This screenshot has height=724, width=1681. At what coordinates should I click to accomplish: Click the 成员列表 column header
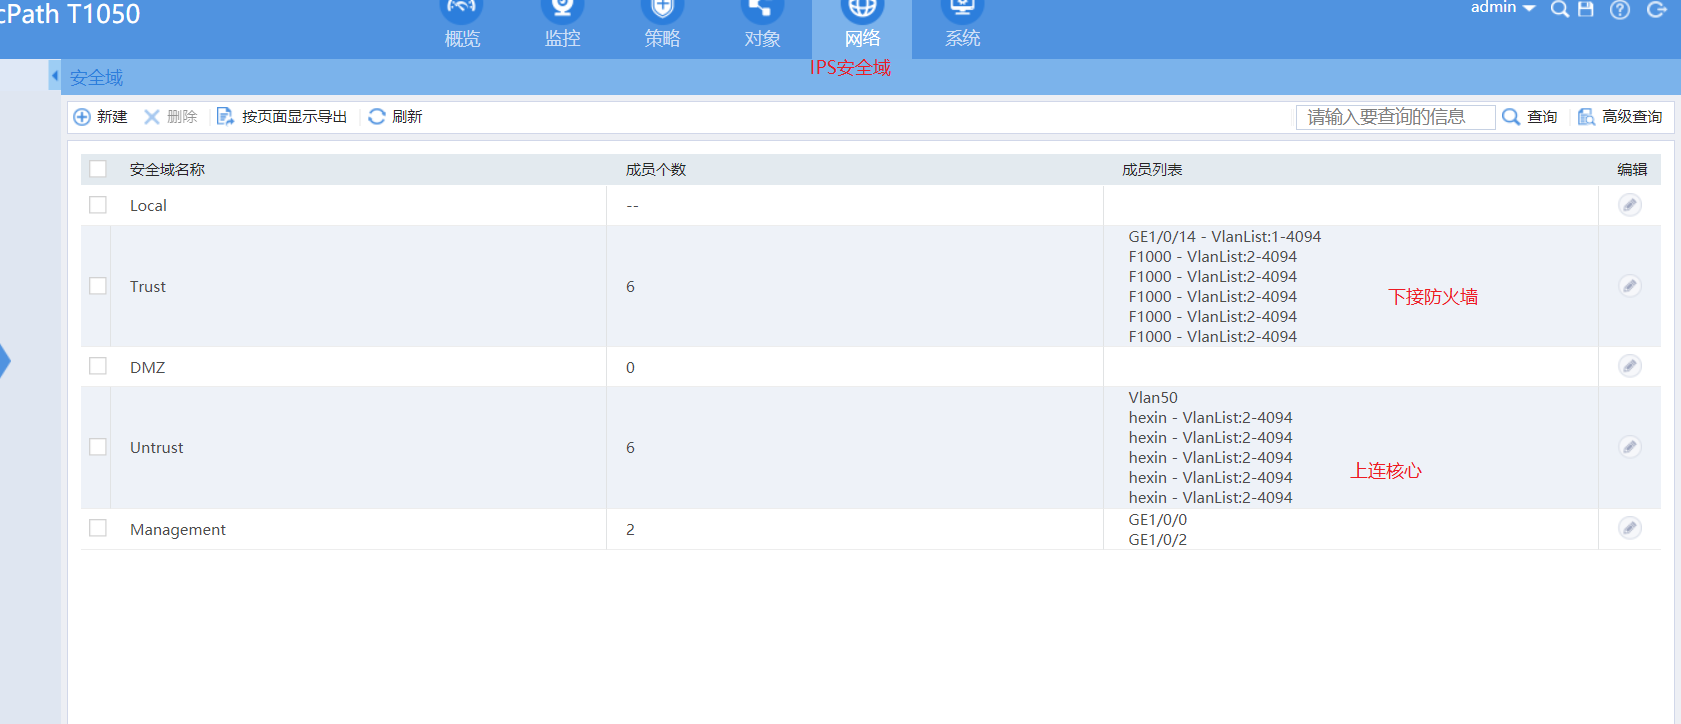pos(1152,170)
